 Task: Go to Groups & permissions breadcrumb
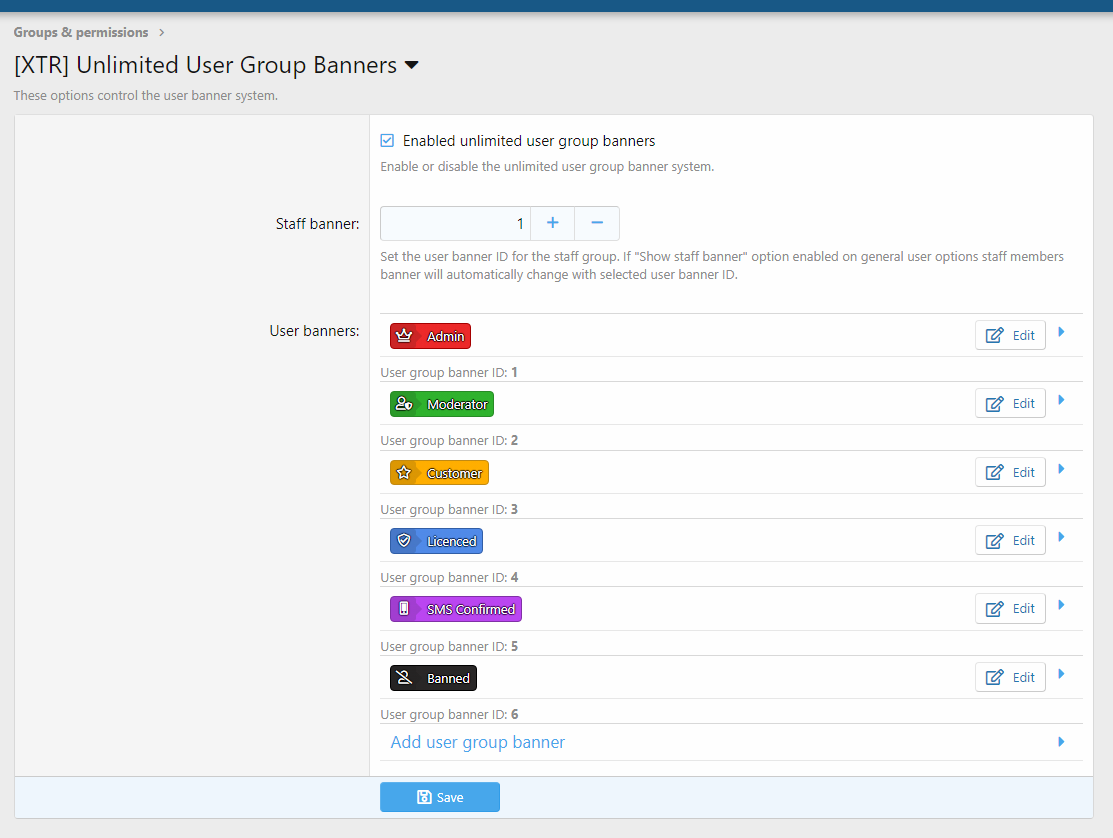point(81,33)
